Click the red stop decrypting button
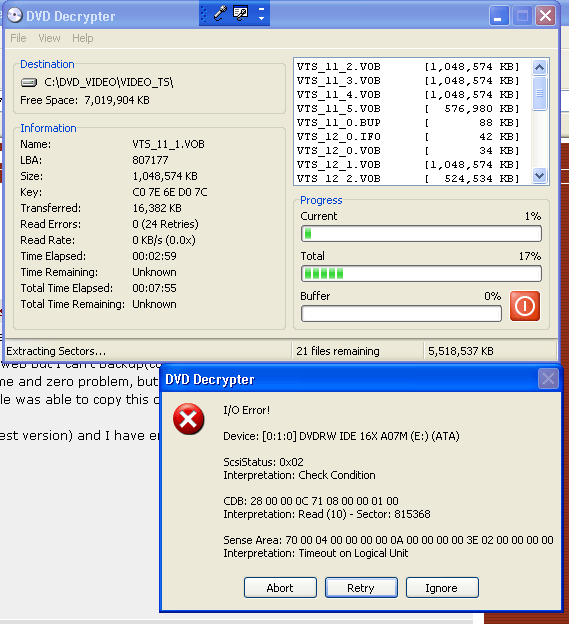 [525, 306]
